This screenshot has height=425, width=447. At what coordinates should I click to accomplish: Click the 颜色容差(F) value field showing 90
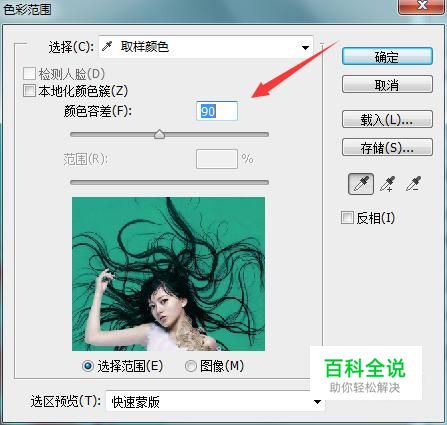coord(217,111)
